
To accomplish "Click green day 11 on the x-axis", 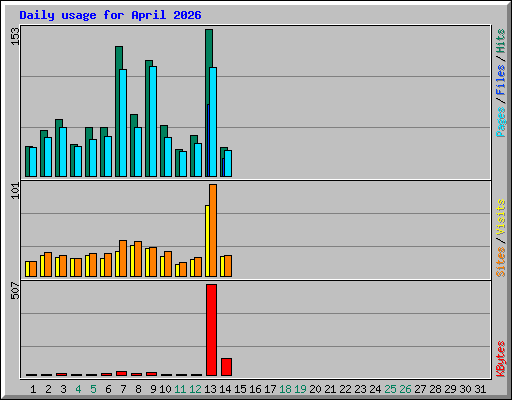I will 180,389.
